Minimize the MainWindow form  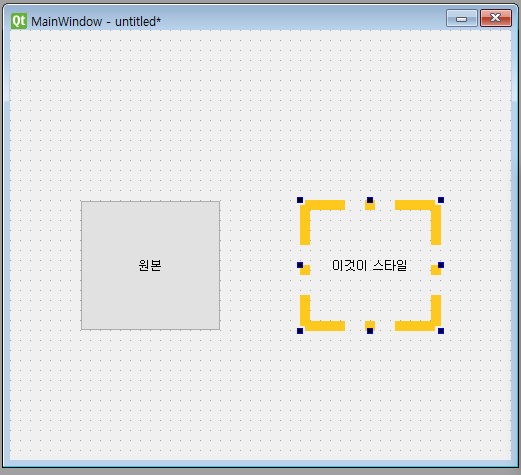pyautogui.click(x=461, y=18)
